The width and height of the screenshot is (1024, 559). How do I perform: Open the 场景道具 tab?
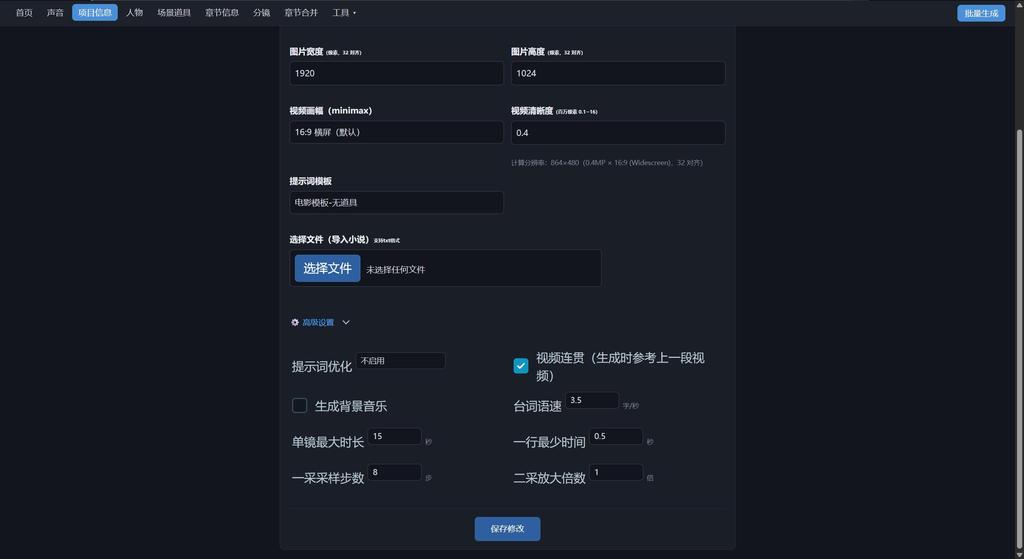pyautogui.click(x=174, y=13)
